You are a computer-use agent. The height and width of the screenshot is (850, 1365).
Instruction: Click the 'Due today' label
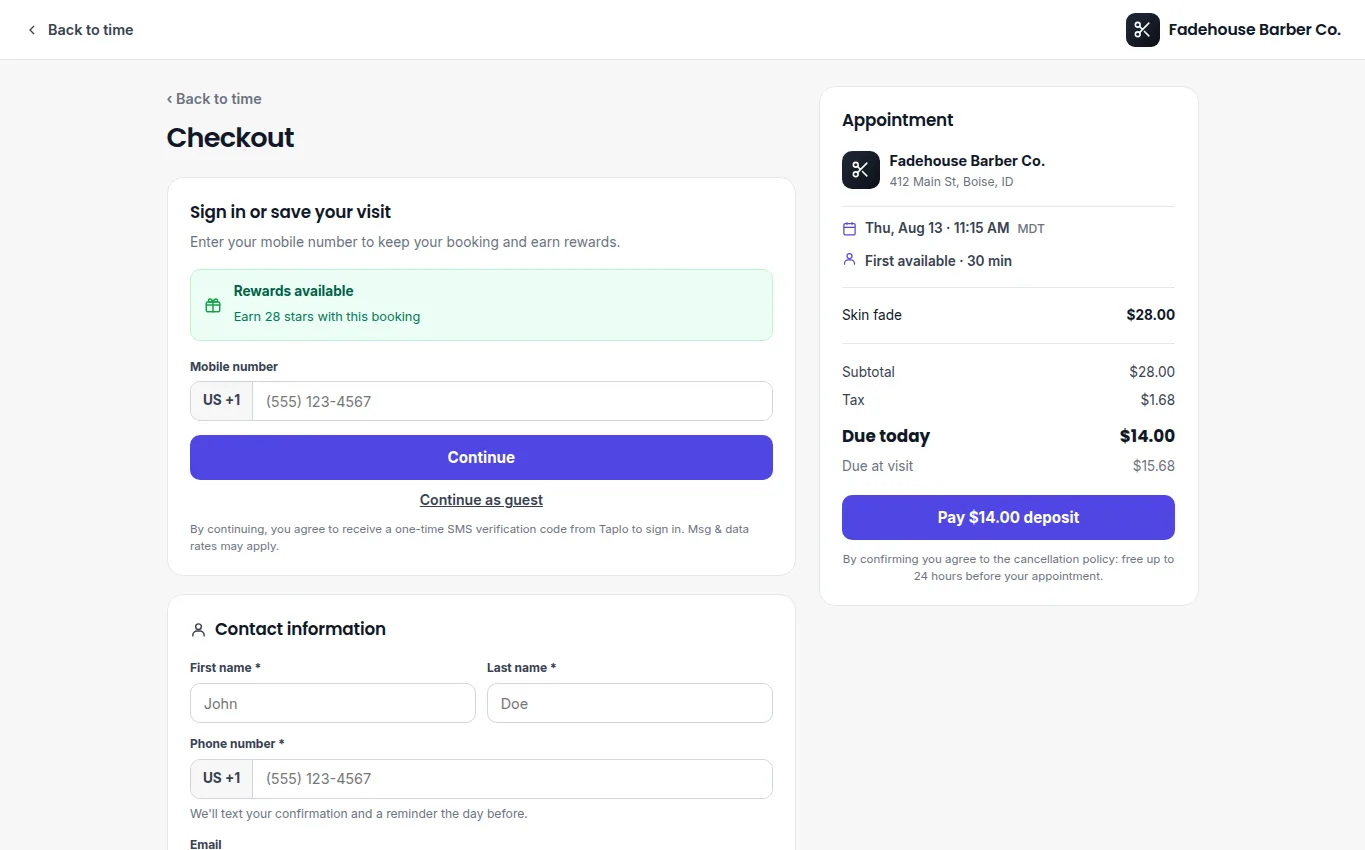pyautogui.click(x=886, y=436)
